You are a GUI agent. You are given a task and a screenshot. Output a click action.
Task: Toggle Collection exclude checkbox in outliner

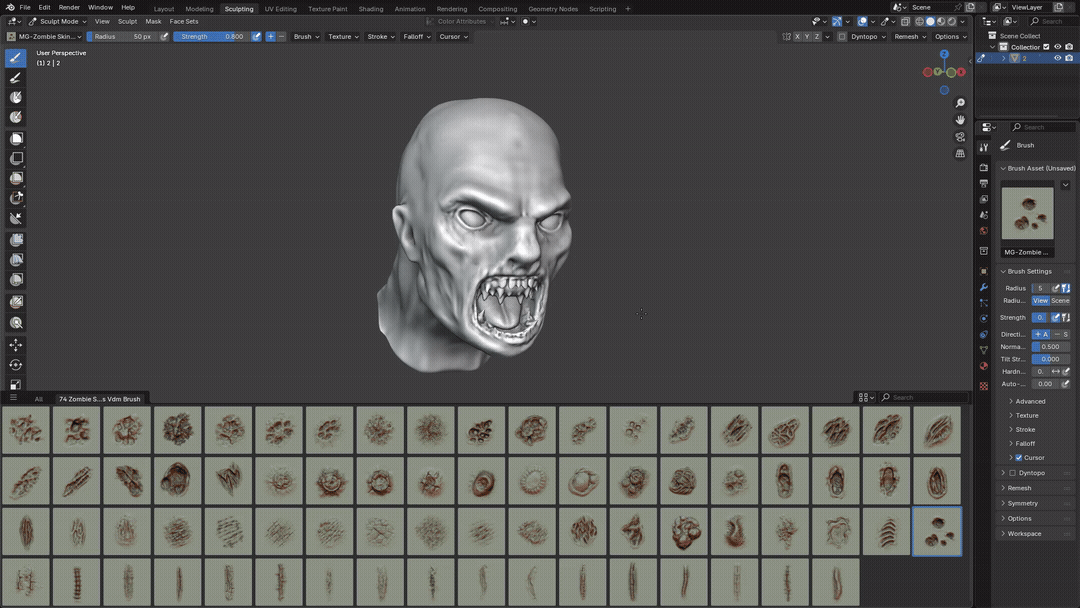pos(1046,47)
